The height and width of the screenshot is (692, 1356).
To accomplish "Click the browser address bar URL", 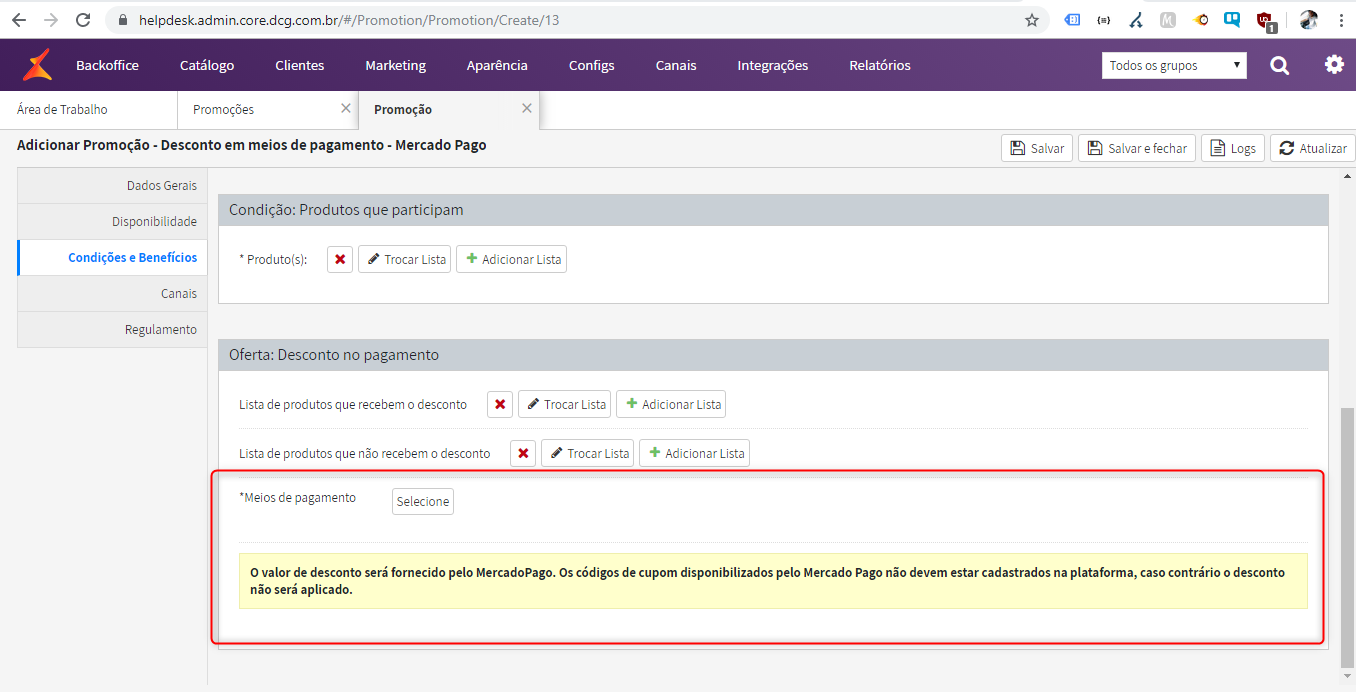I will pyautogui.click(x=349, y=20).
